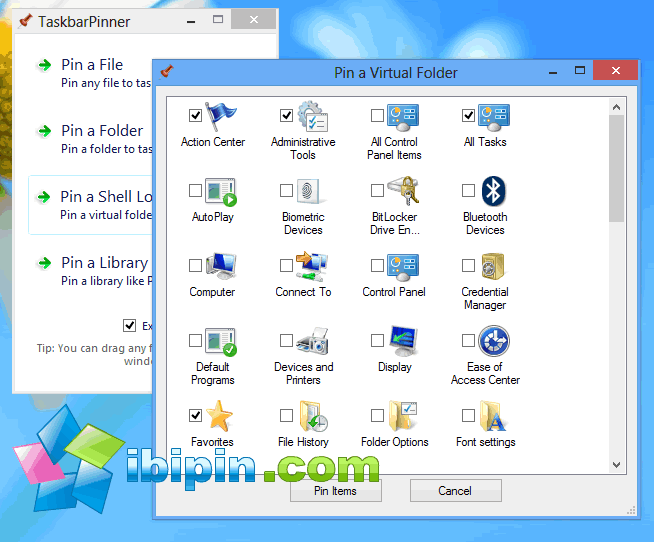Click the All Tasks icon
This screenshot has height=542, width=654.
point(494,117)
